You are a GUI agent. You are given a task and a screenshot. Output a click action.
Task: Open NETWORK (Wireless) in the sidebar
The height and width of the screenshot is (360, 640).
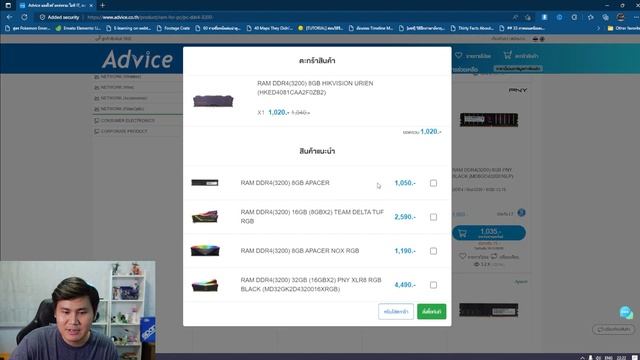click(x=118, y=76)
